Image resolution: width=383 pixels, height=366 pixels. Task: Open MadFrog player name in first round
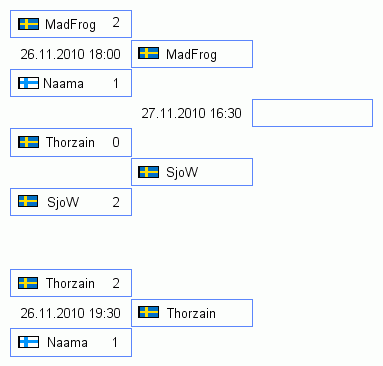pos(70,25)
